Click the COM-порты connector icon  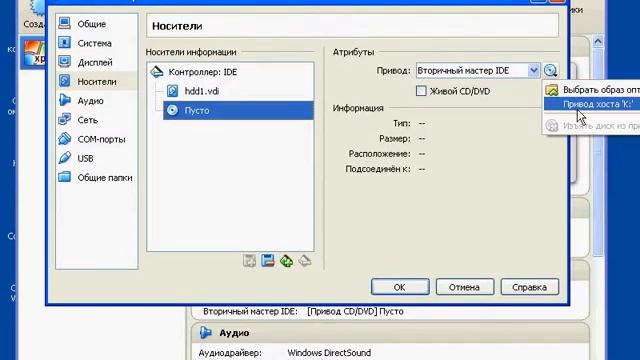[x=64, y=138]
